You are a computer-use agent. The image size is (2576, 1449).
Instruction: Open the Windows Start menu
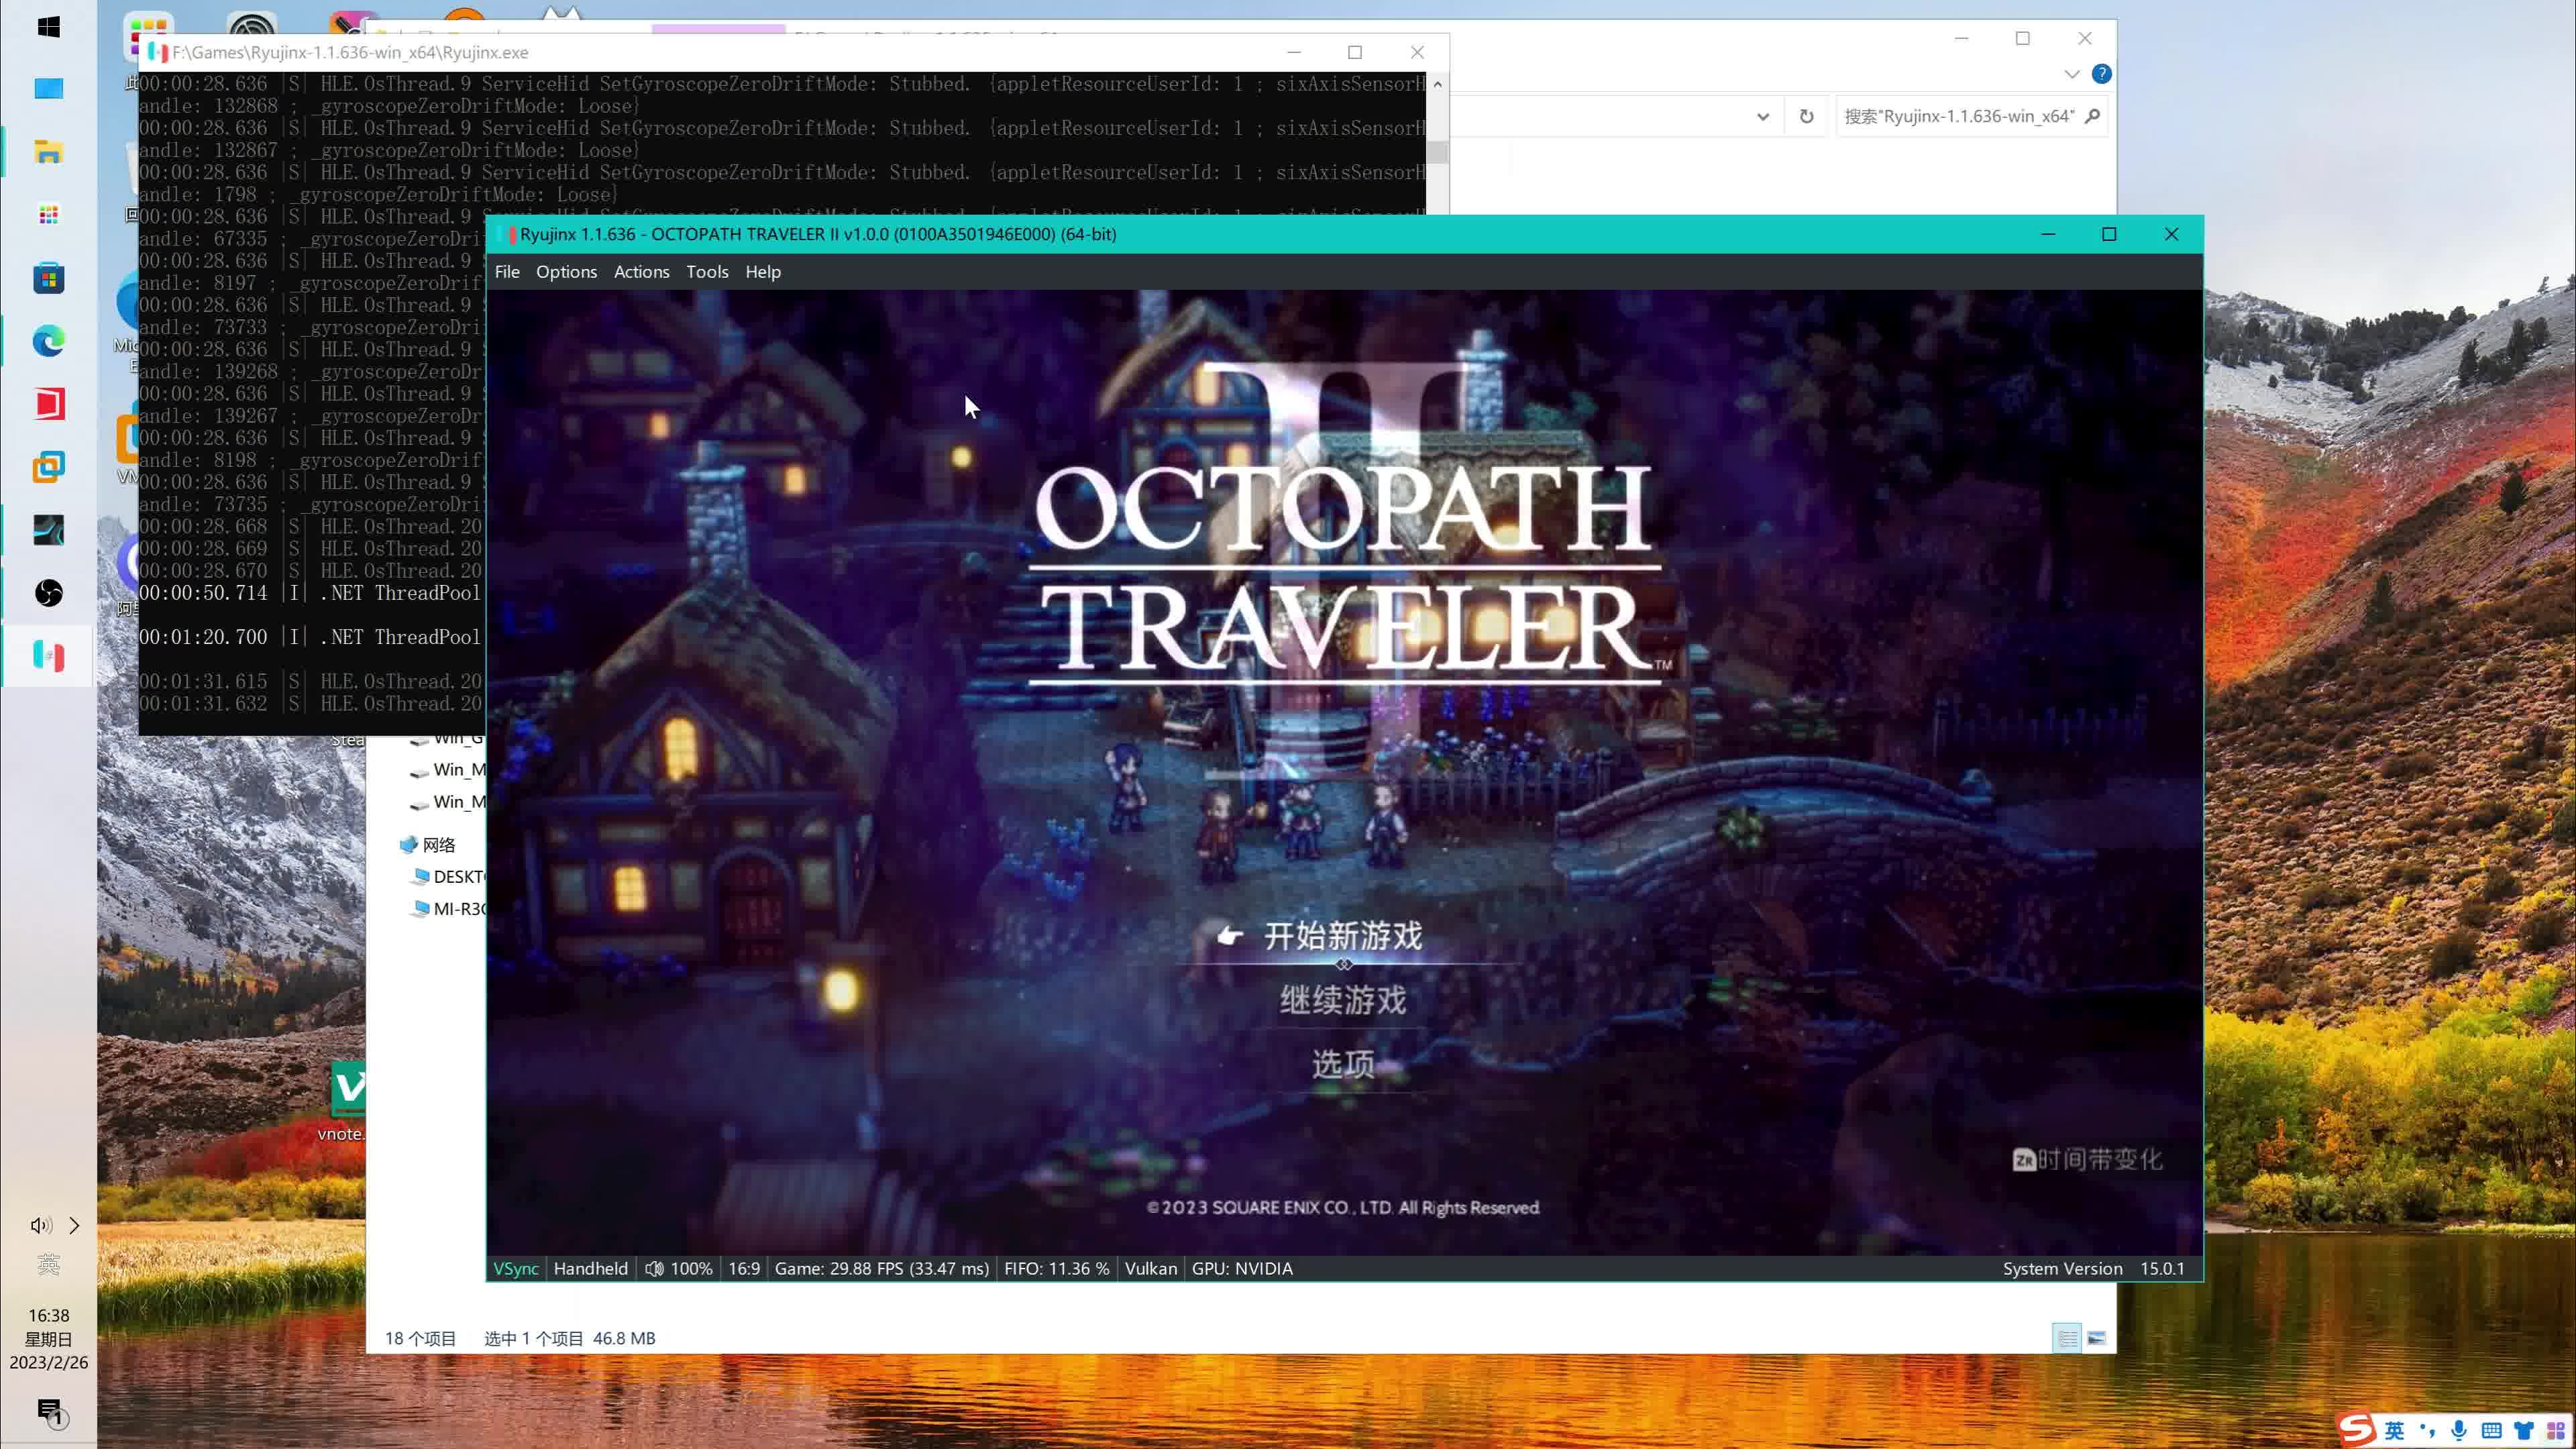[x=48, y=27]
